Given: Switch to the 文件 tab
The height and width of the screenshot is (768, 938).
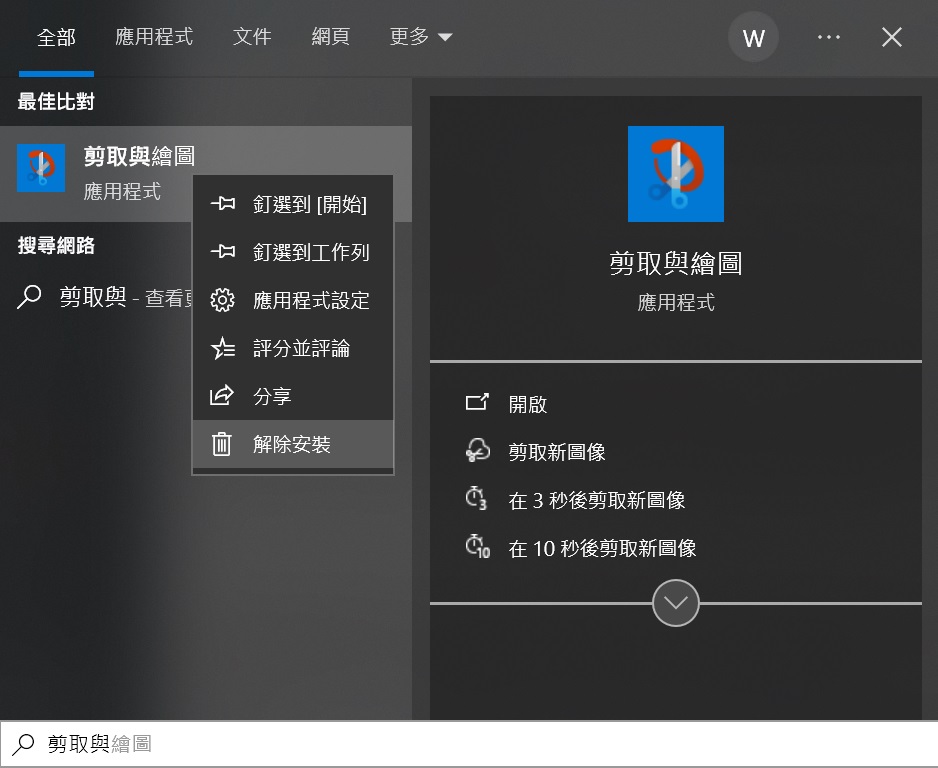Looking at the screenshot, I should tap(252, 37).
